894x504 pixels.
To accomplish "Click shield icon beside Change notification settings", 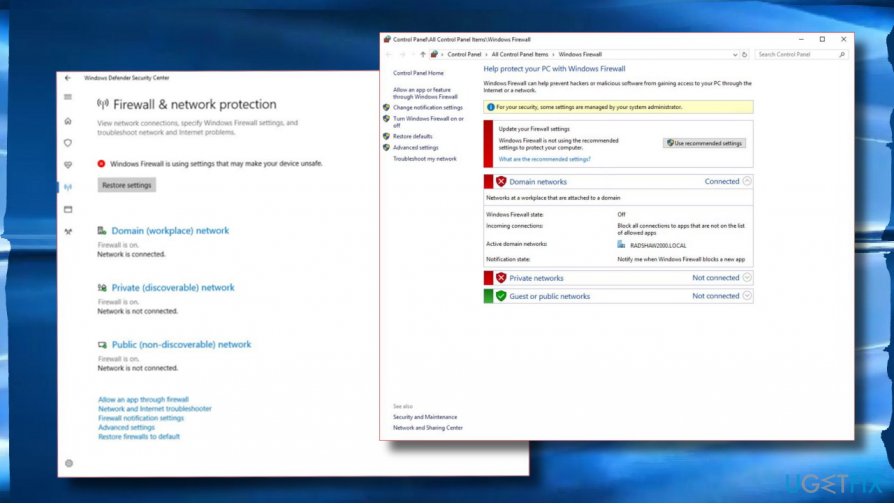I will [386, 107].
